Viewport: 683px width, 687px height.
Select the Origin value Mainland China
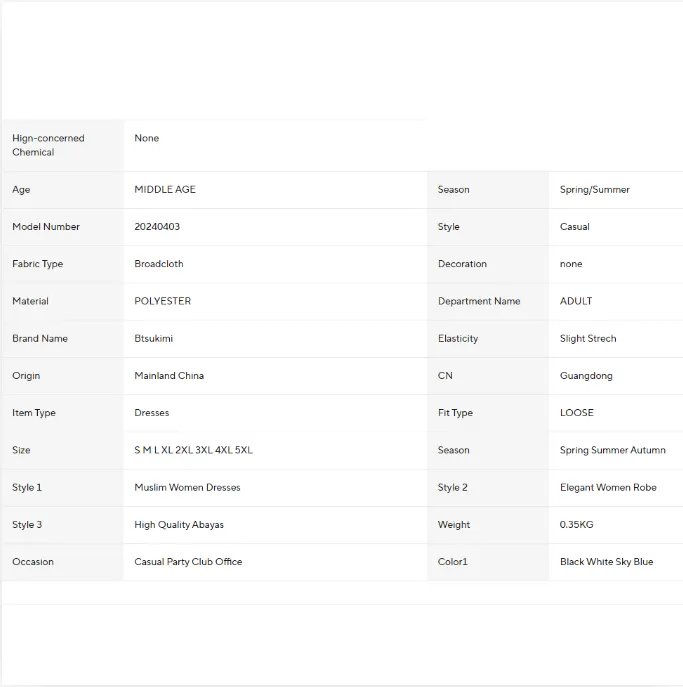(x=169, y=375)
